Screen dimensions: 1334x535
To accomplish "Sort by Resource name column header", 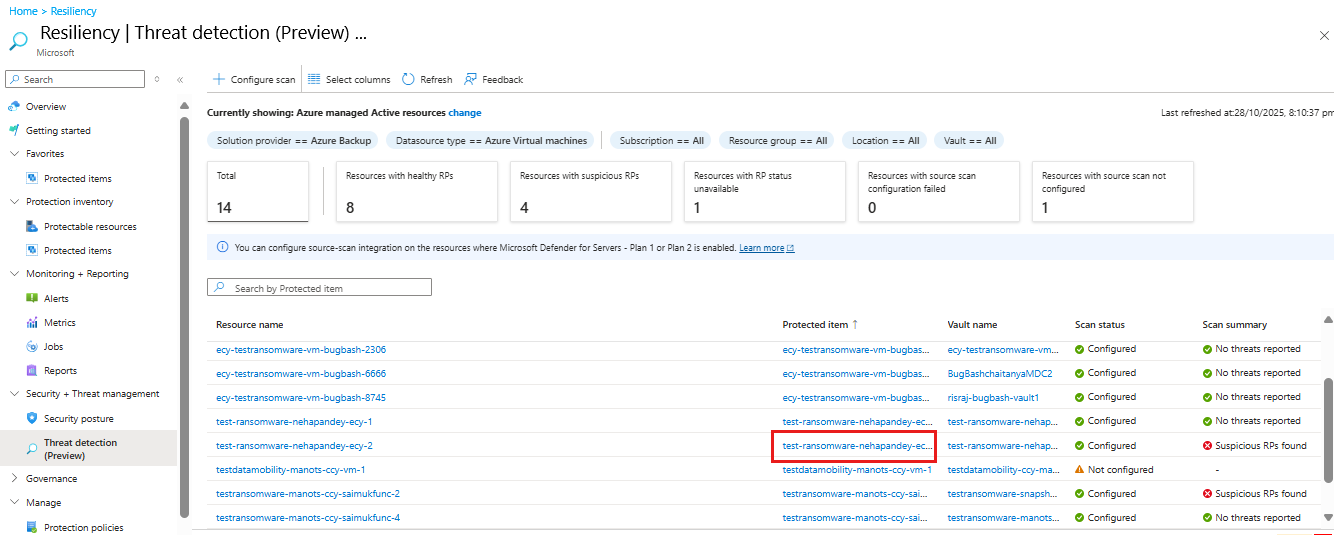I will coord(249,324).
